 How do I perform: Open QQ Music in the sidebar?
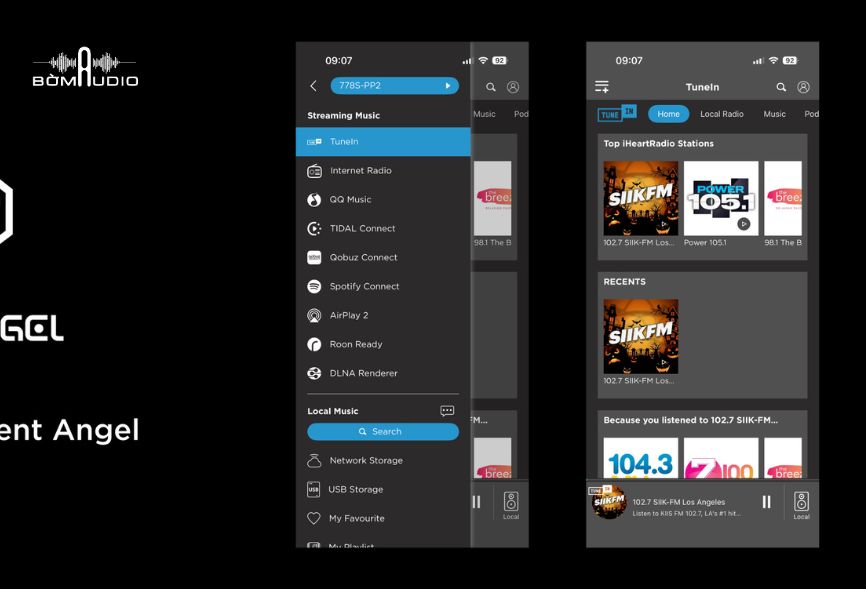(x=383, y=199)
